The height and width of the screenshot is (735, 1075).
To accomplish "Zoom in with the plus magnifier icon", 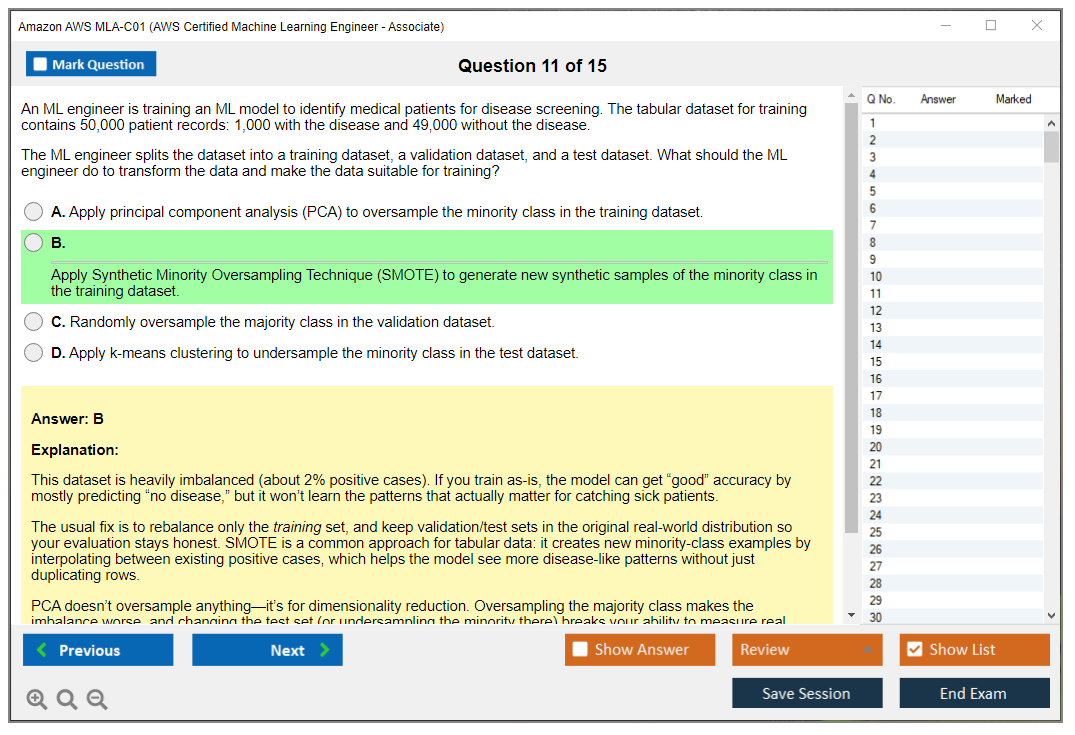I will point(37,699).
